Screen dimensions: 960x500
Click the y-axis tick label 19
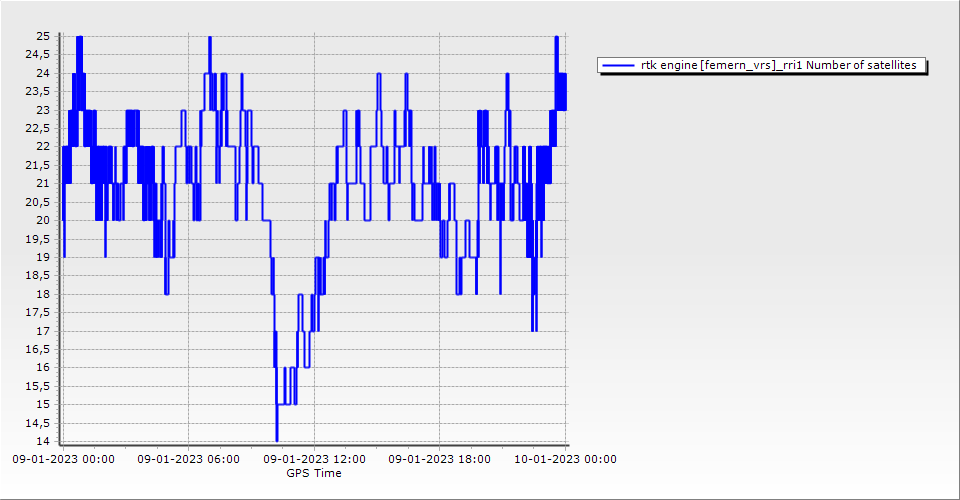43,257
